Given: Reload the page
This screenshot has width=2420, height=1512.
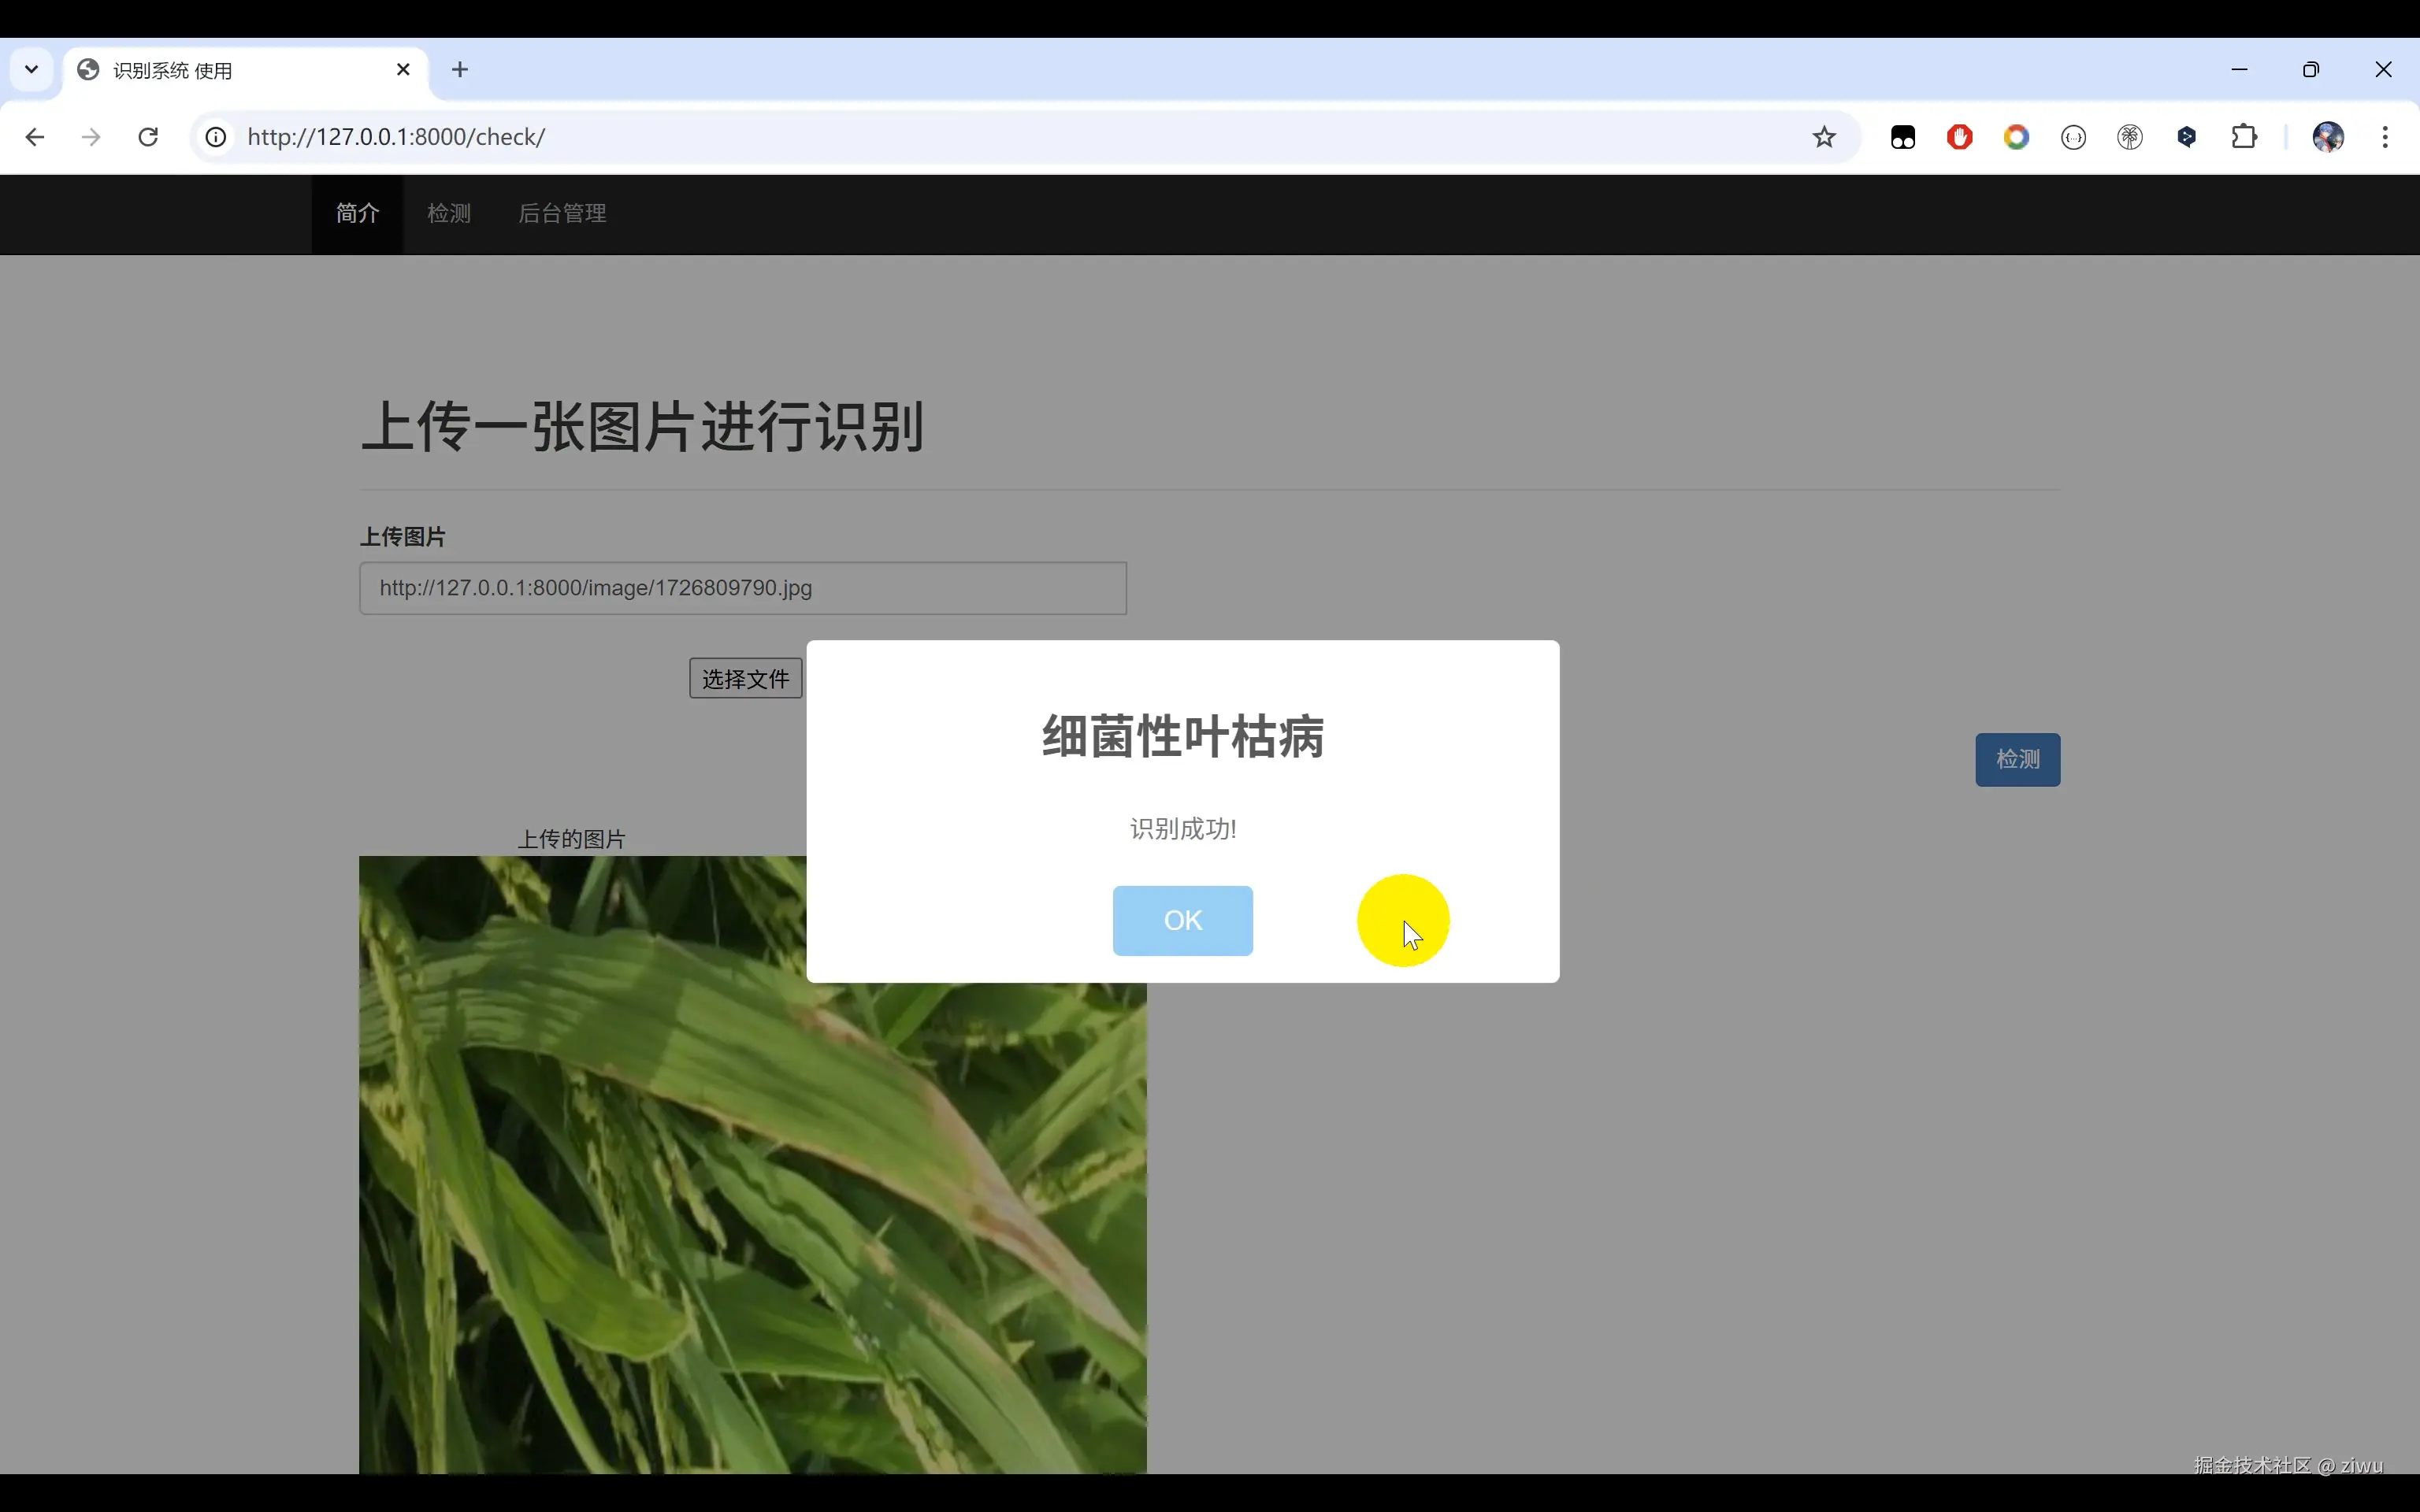Looking at the screenshot, I should click(x=148, y=137).
